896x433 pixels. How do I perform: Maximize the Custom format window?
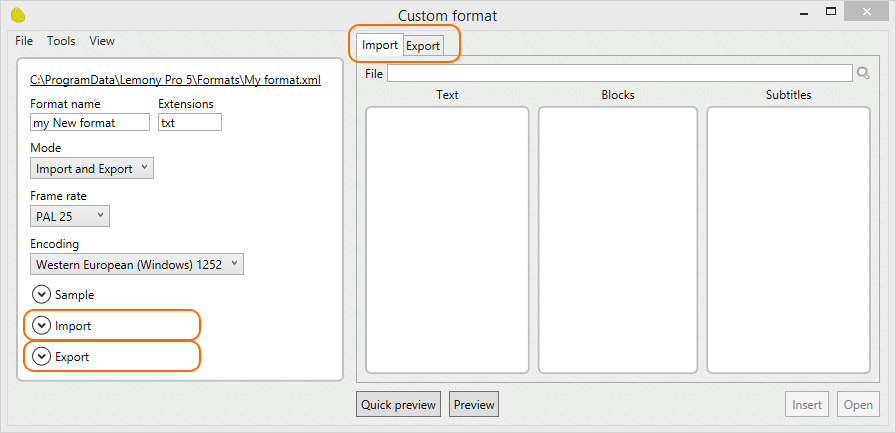(x=831, y=11)
